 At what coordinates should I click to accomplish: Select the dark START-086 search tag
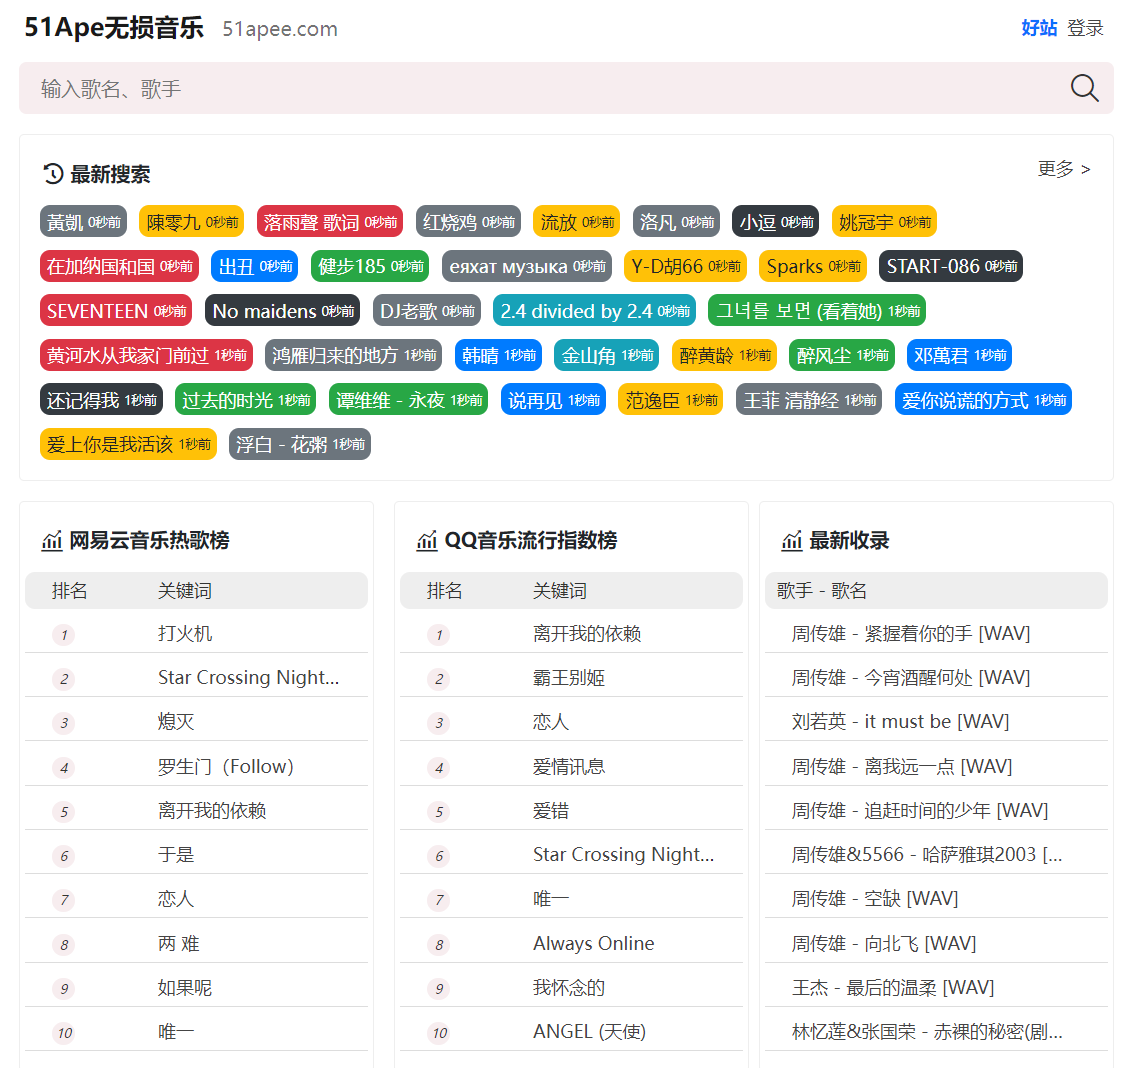click(x=950, y=266)
